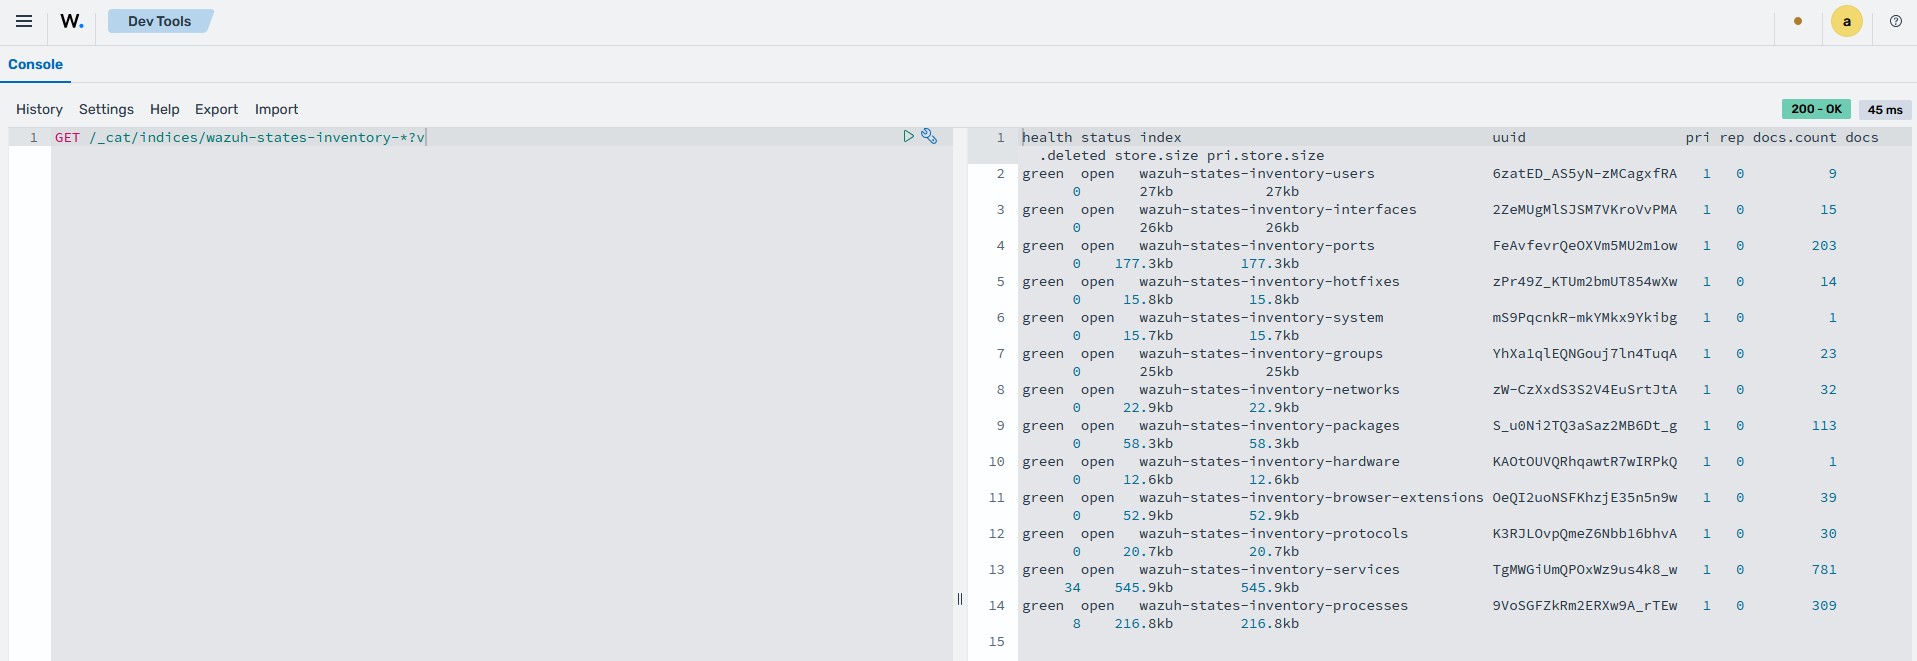Click docs count 203 for ports index
1917x661 pixels.
point(1824,245)
